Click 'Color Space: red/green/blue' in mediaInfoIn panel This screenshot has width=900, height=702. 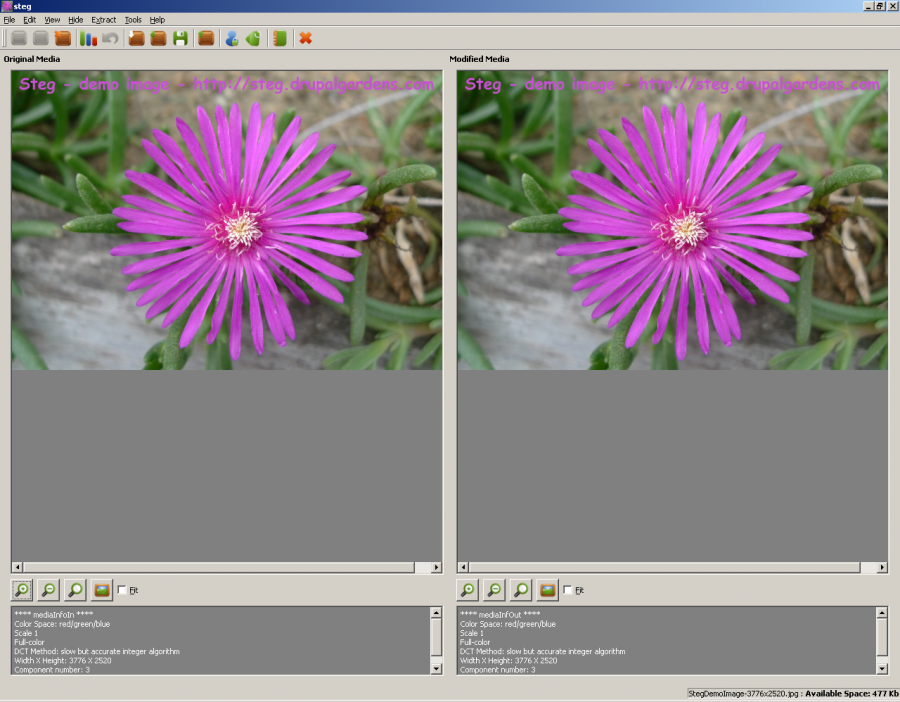[x=62, y=624]
